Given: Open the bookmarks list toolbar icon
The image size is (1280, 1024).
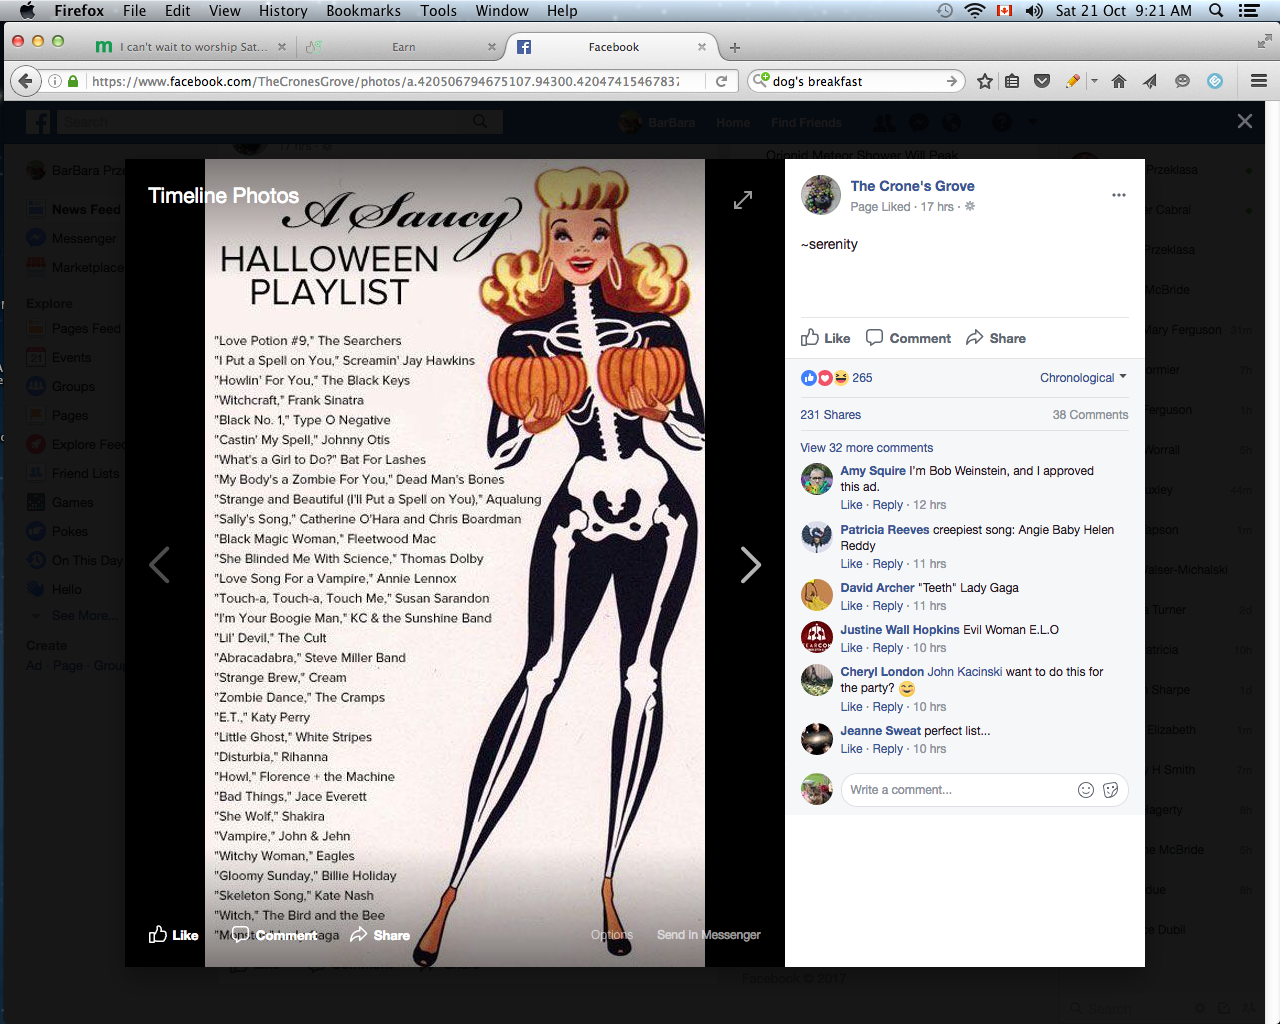Looking at the screenshot, I should (x=1012, y=81).
